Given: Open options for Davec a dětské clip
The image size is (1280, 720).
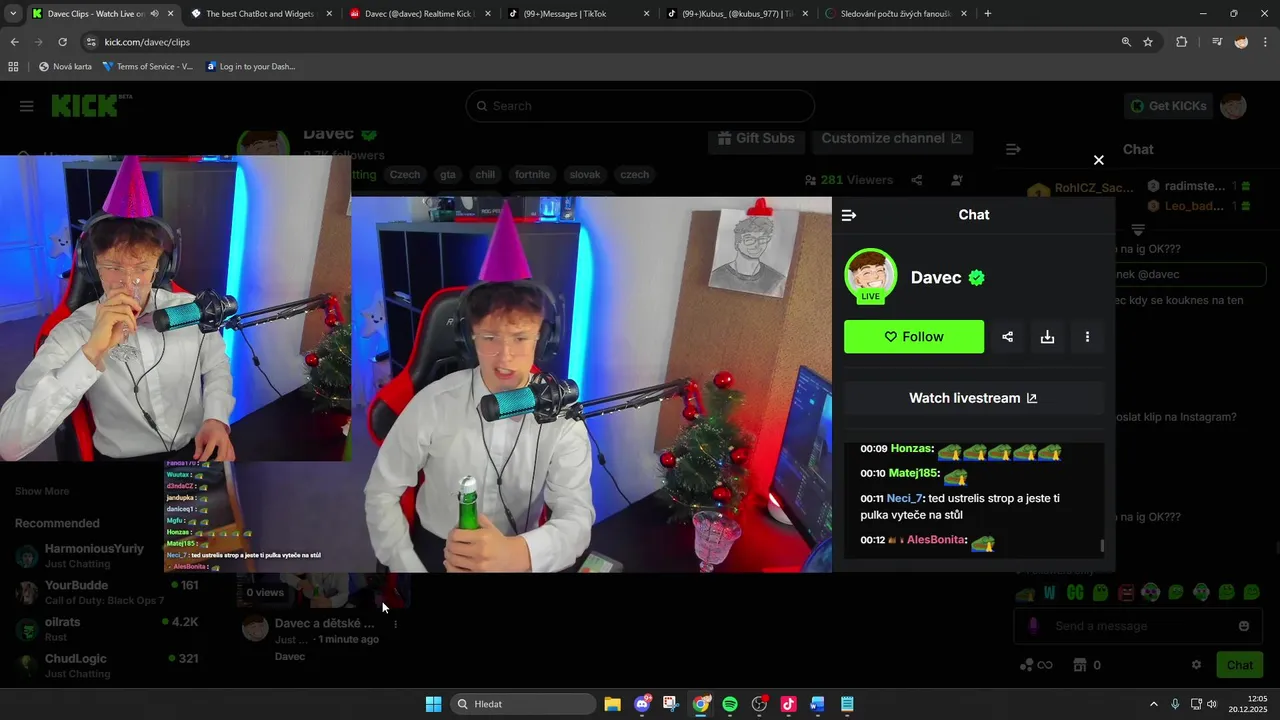Looking at the screenshot, I should coord(395,624).
